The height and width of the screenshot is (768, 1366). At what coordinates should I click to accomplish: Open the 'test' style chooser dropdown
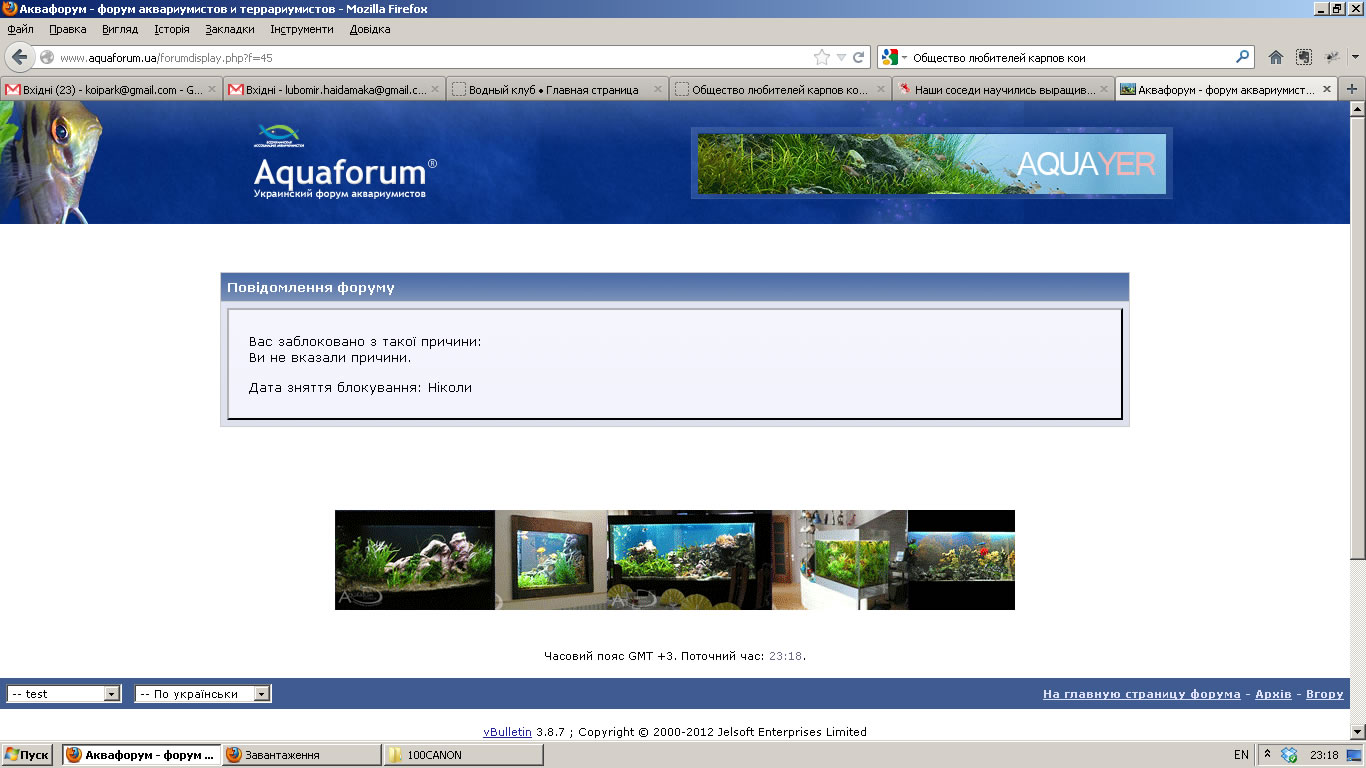pyautogui.click(x=112, y=694)
